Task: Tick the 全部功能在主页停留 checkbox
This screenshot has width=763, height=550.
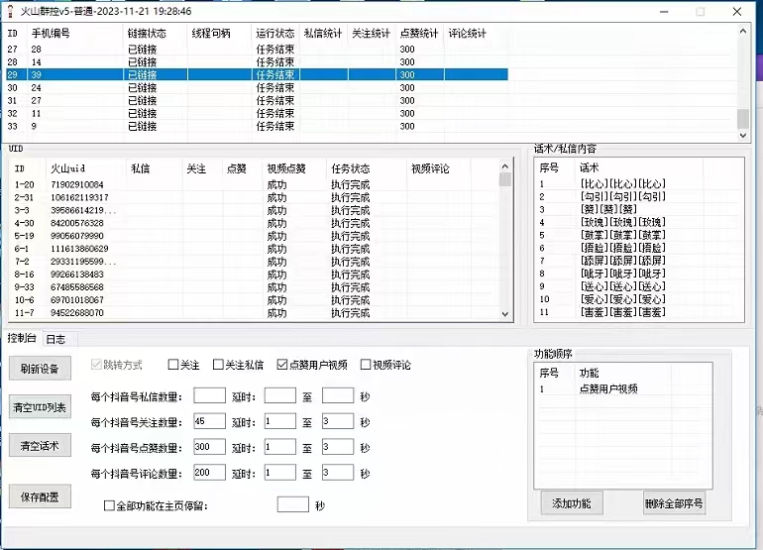Action: pyautogui.click(x=109, y=506)
